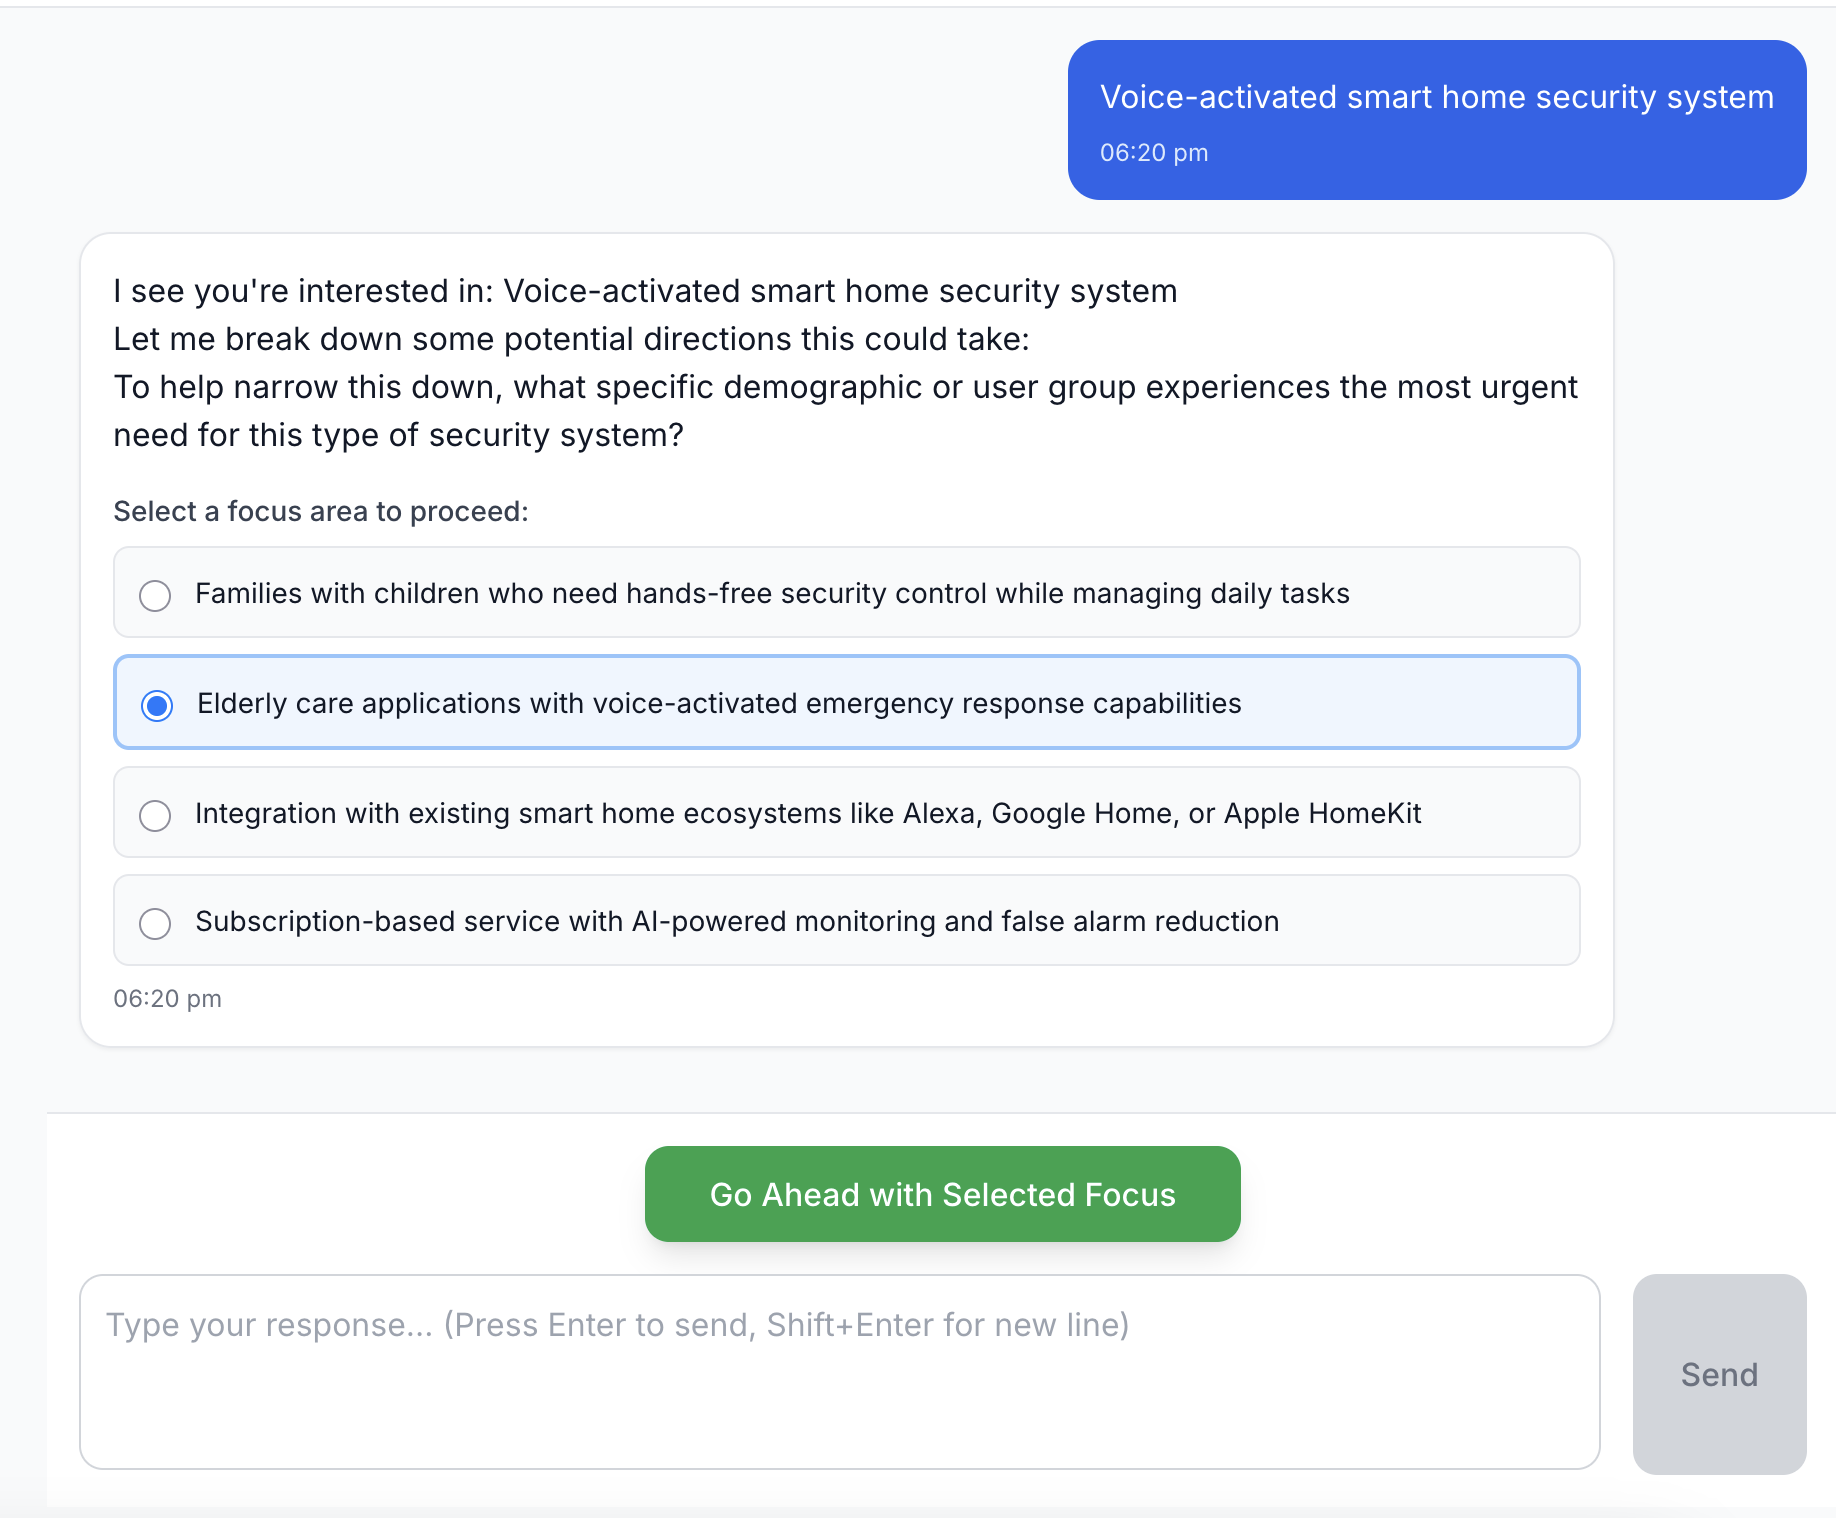The height and width of the screenshot is (1518, 1836).
Task: Click the 'Integration with existing smart home' label
Action: coord(807,814)
